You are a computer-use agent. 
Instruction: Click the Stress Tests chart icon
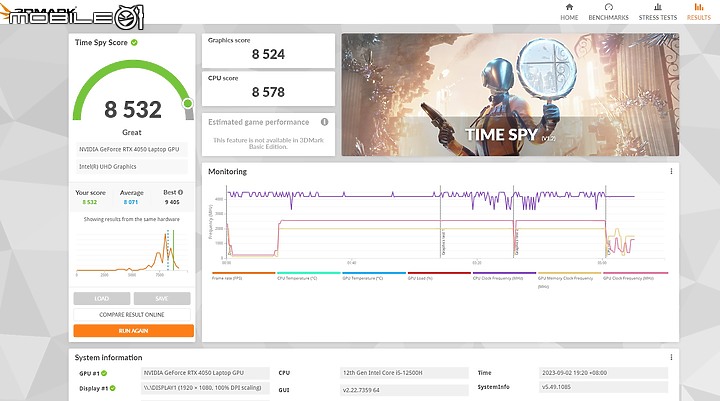pyautogui.click(x=658, y=7)
